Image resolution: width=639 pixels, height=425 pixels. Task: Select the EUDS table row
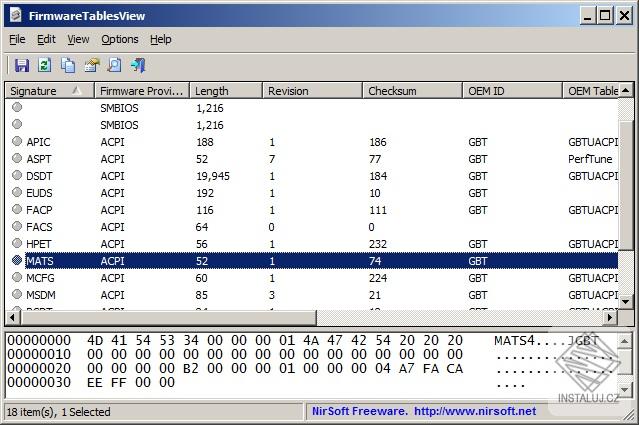[x=312, y=193]
